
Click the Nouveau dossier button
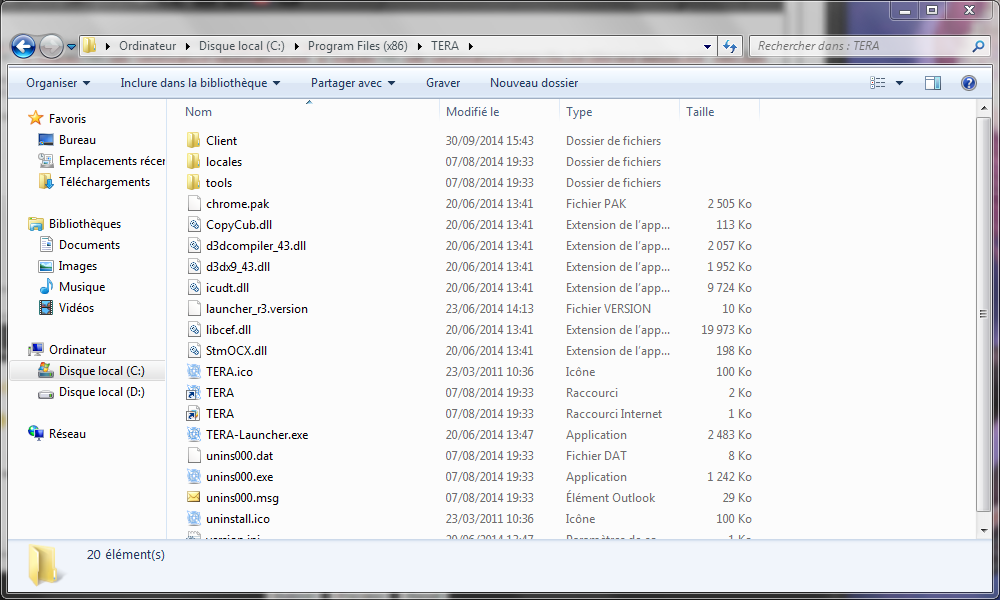(534, 83)
